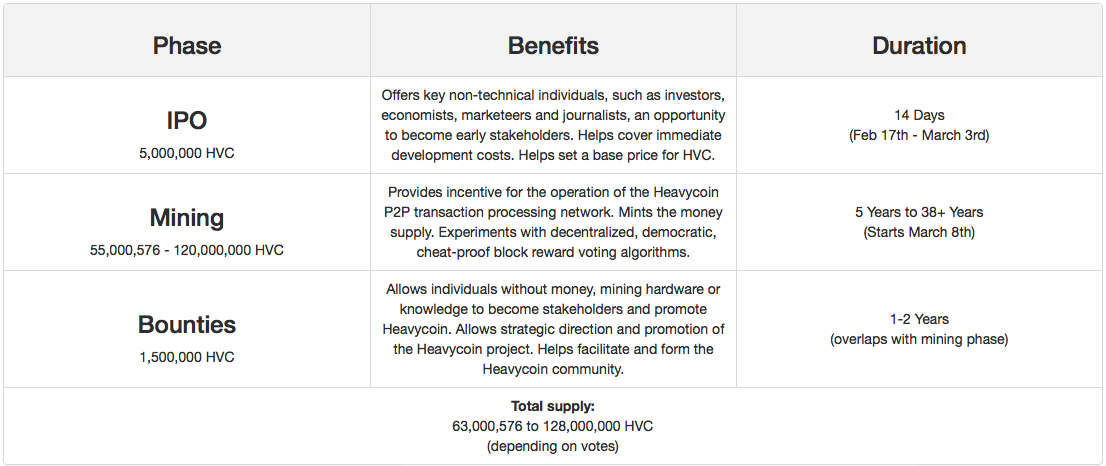Viewport: 1106px width, 466px height.
Task: Click the Total supply label
Action: click(553, 407)
